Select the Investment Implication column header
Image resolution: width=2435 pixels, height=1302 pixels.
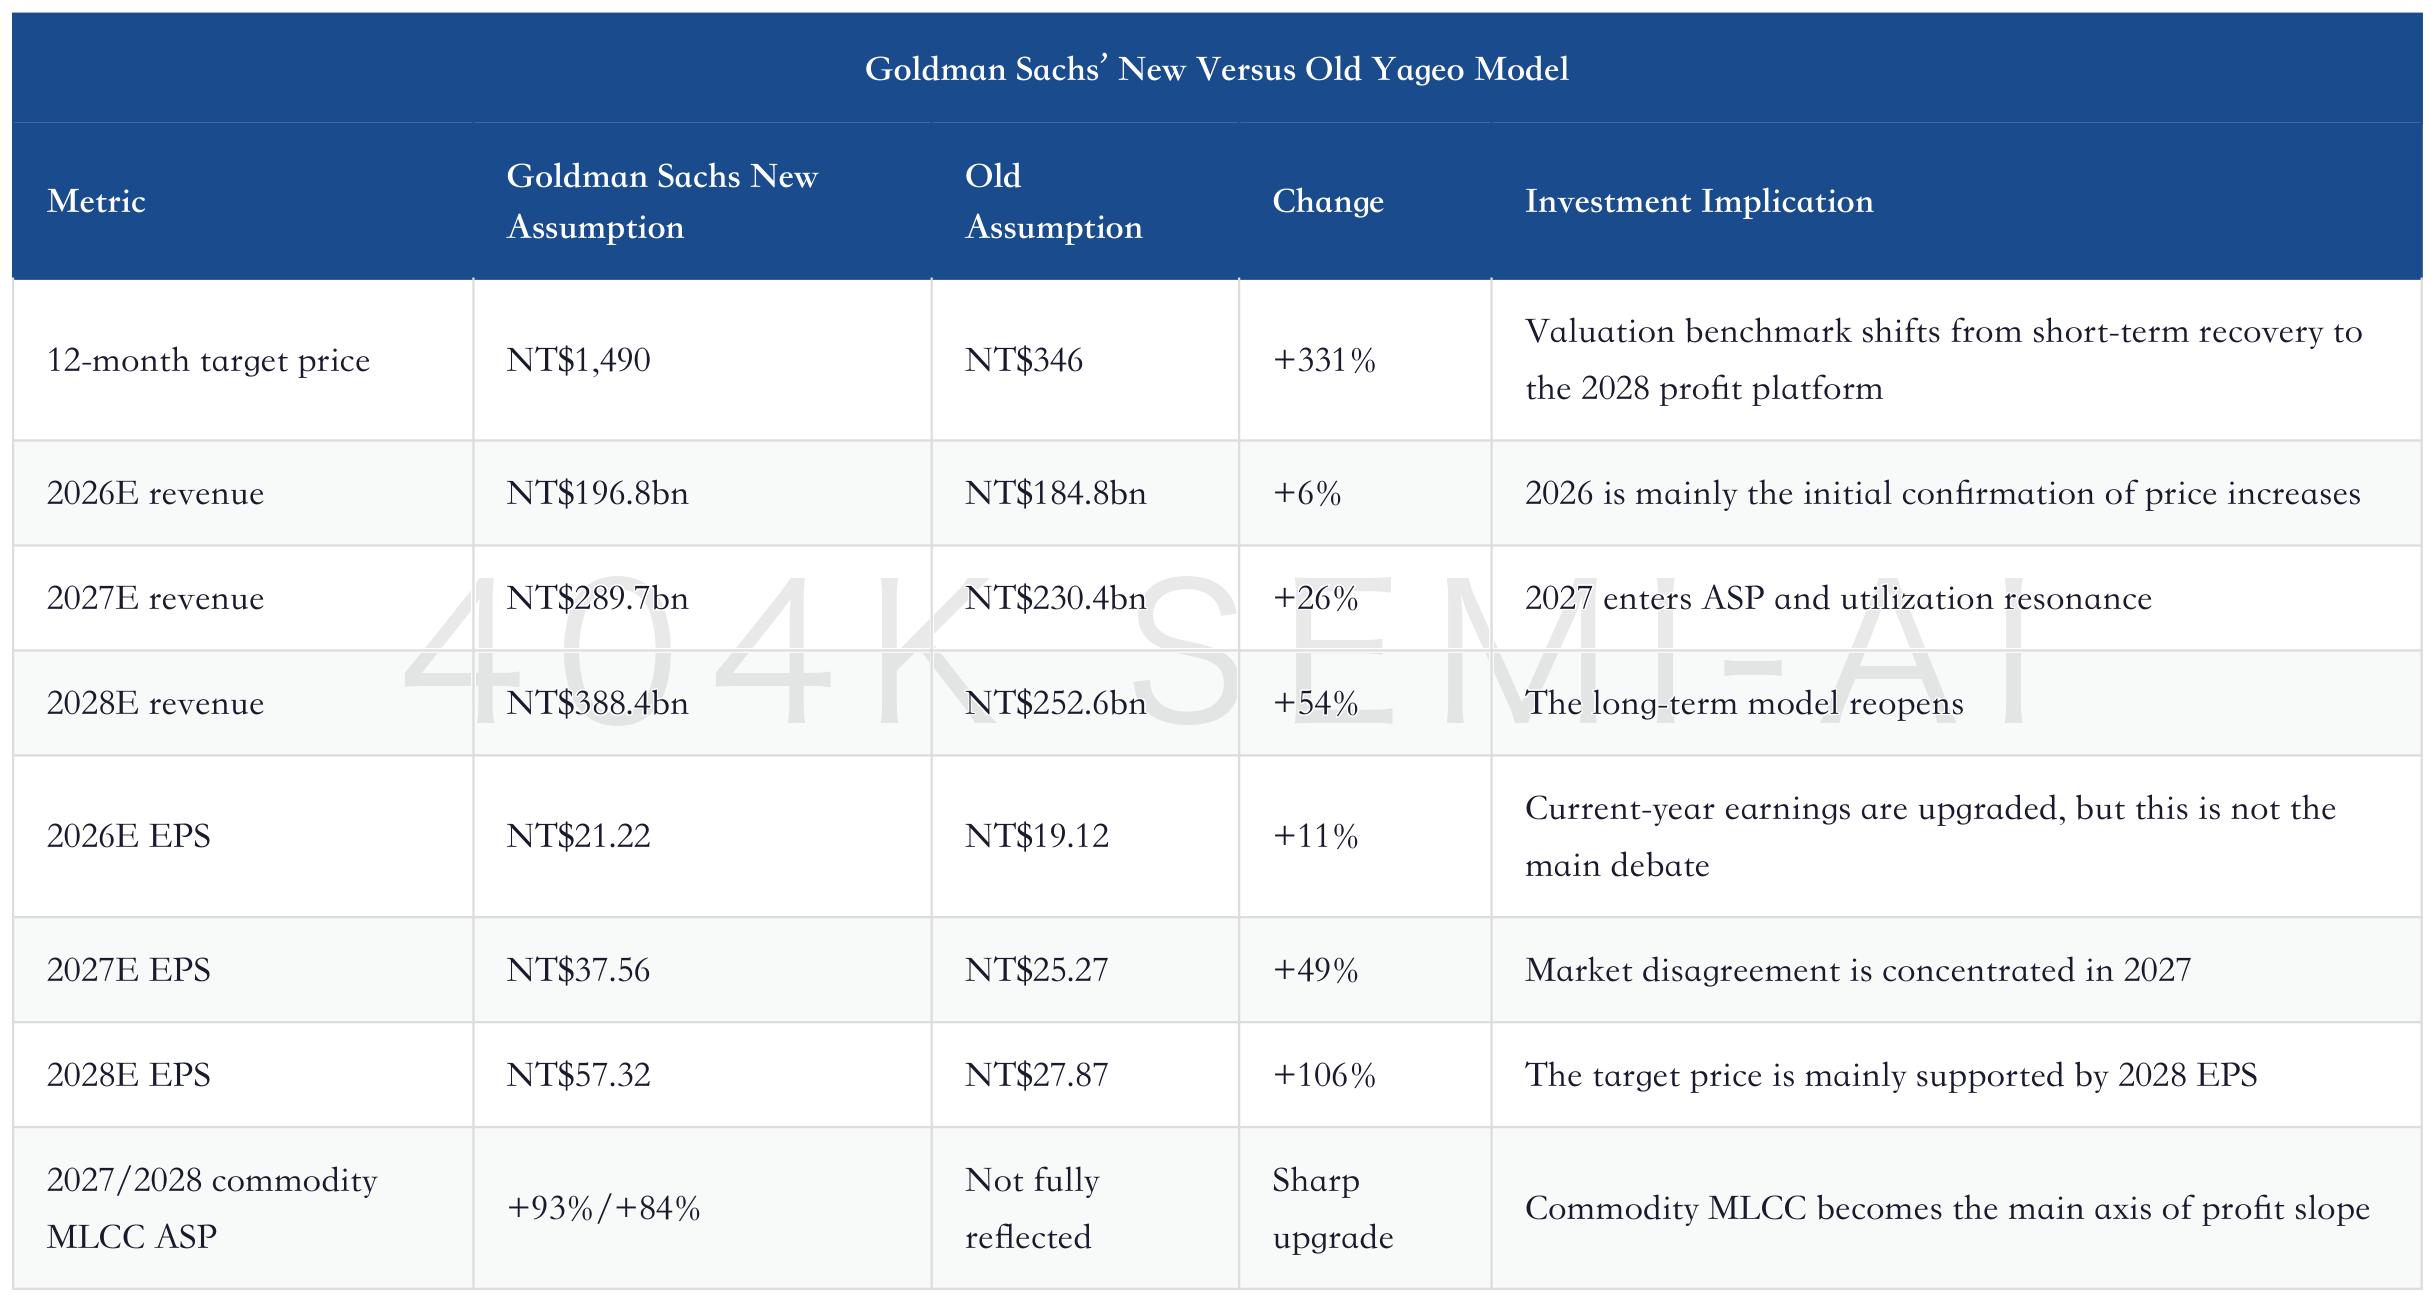[1699, 201]
